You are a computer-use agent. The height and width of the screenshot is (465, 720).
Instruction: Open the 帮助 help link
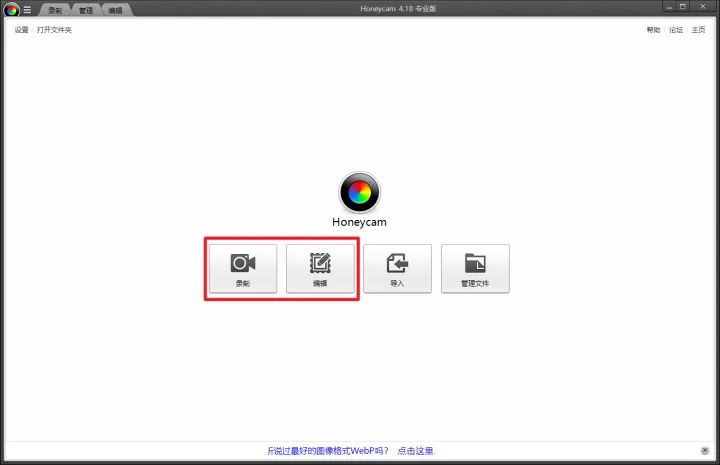[x=653, y=30]
